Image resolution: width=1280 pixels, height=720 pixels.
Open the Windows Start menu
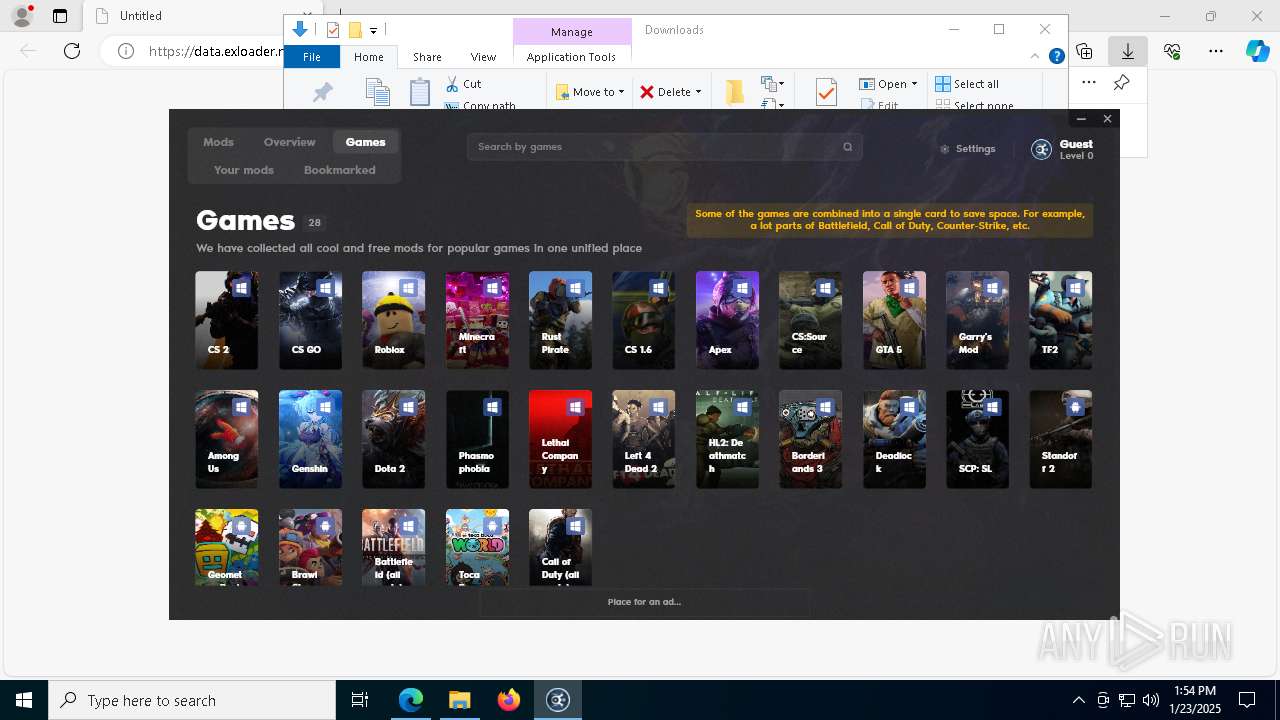(24, 700)
